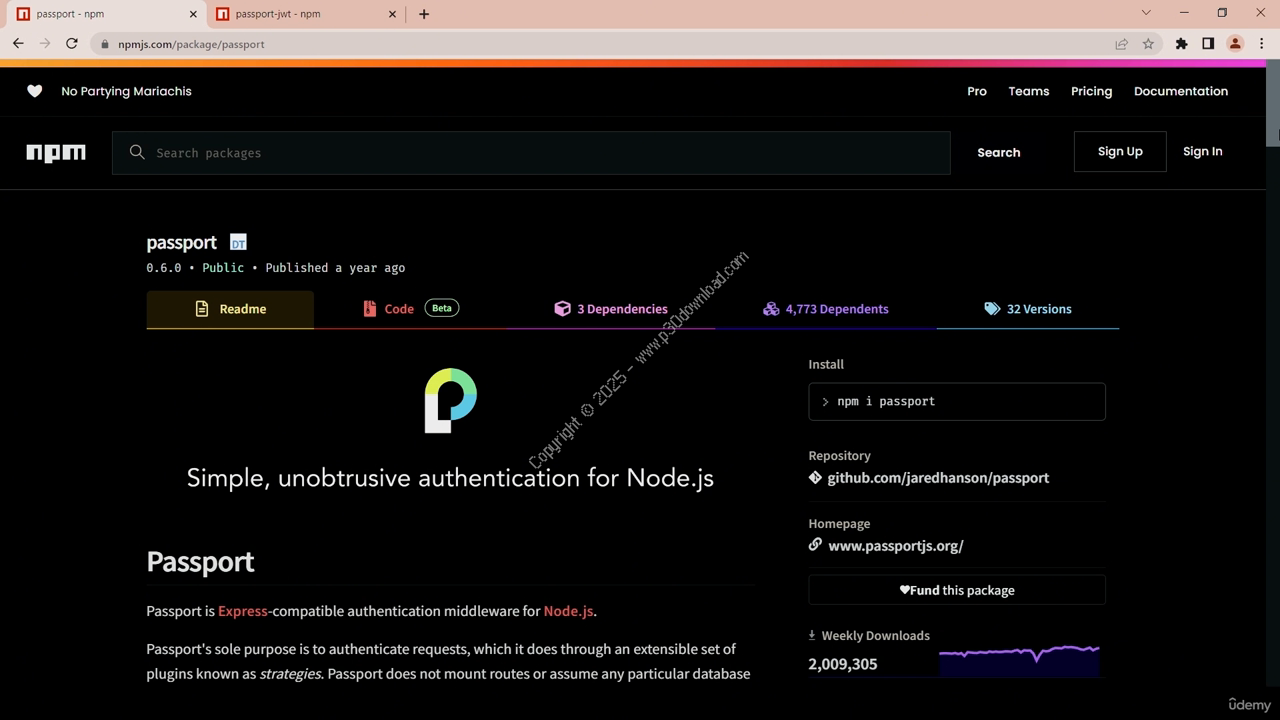The height and width of the screenshot is (720, 1280).
Task: Click the Fund this package button
Action: point(957,590)
